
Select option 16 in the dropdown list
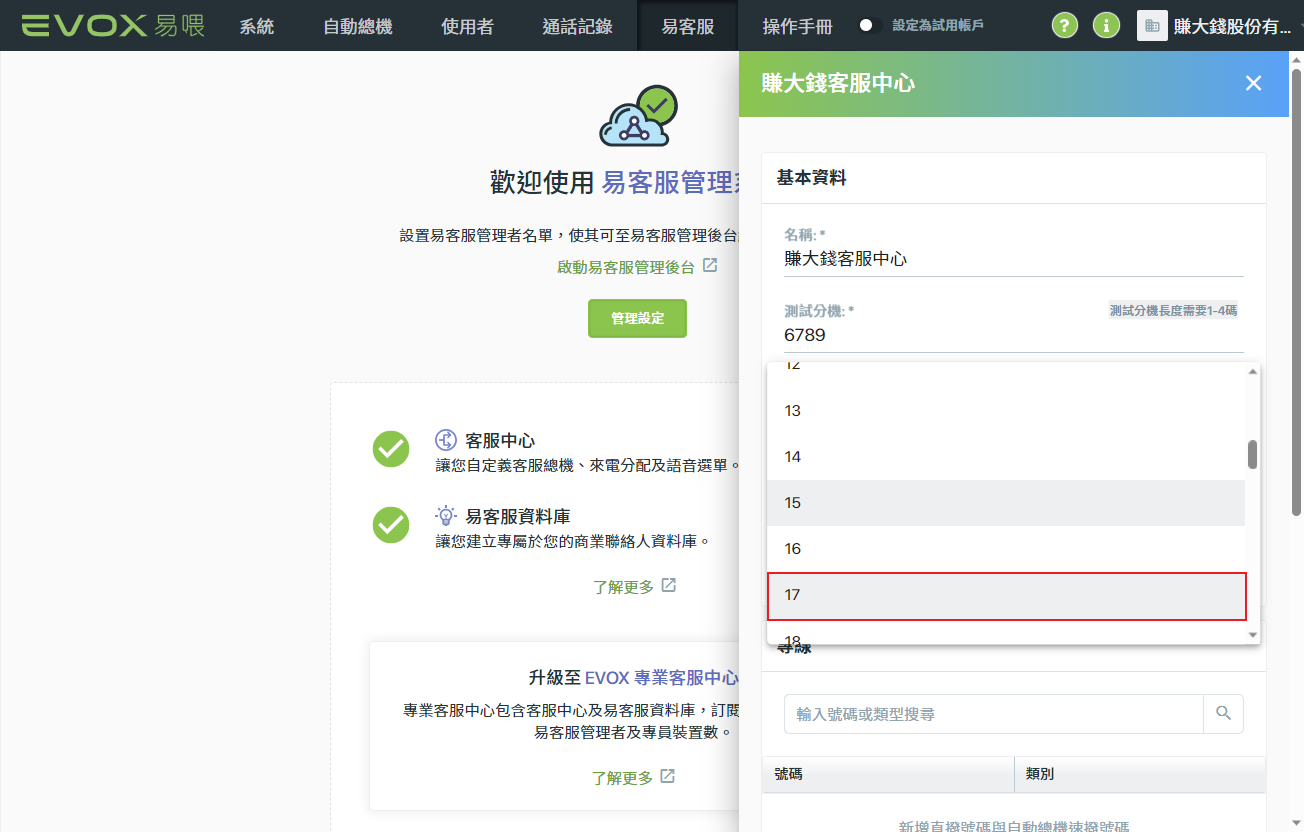pos(1006,549)
